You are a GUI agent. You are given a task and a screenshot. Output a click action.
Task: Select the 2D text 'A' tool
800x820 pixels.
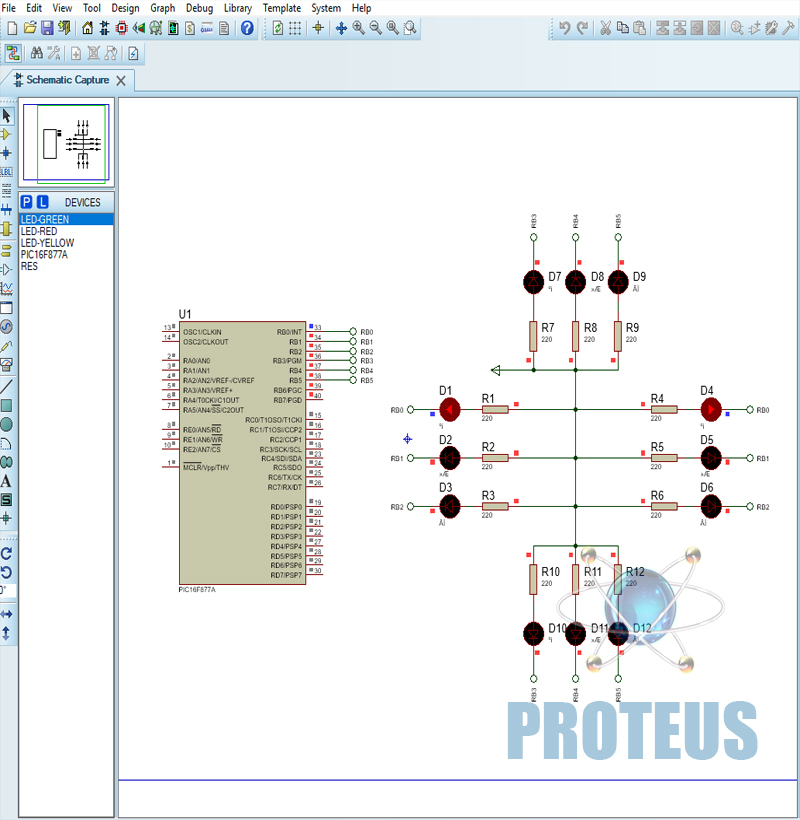(x=6, y=481)
